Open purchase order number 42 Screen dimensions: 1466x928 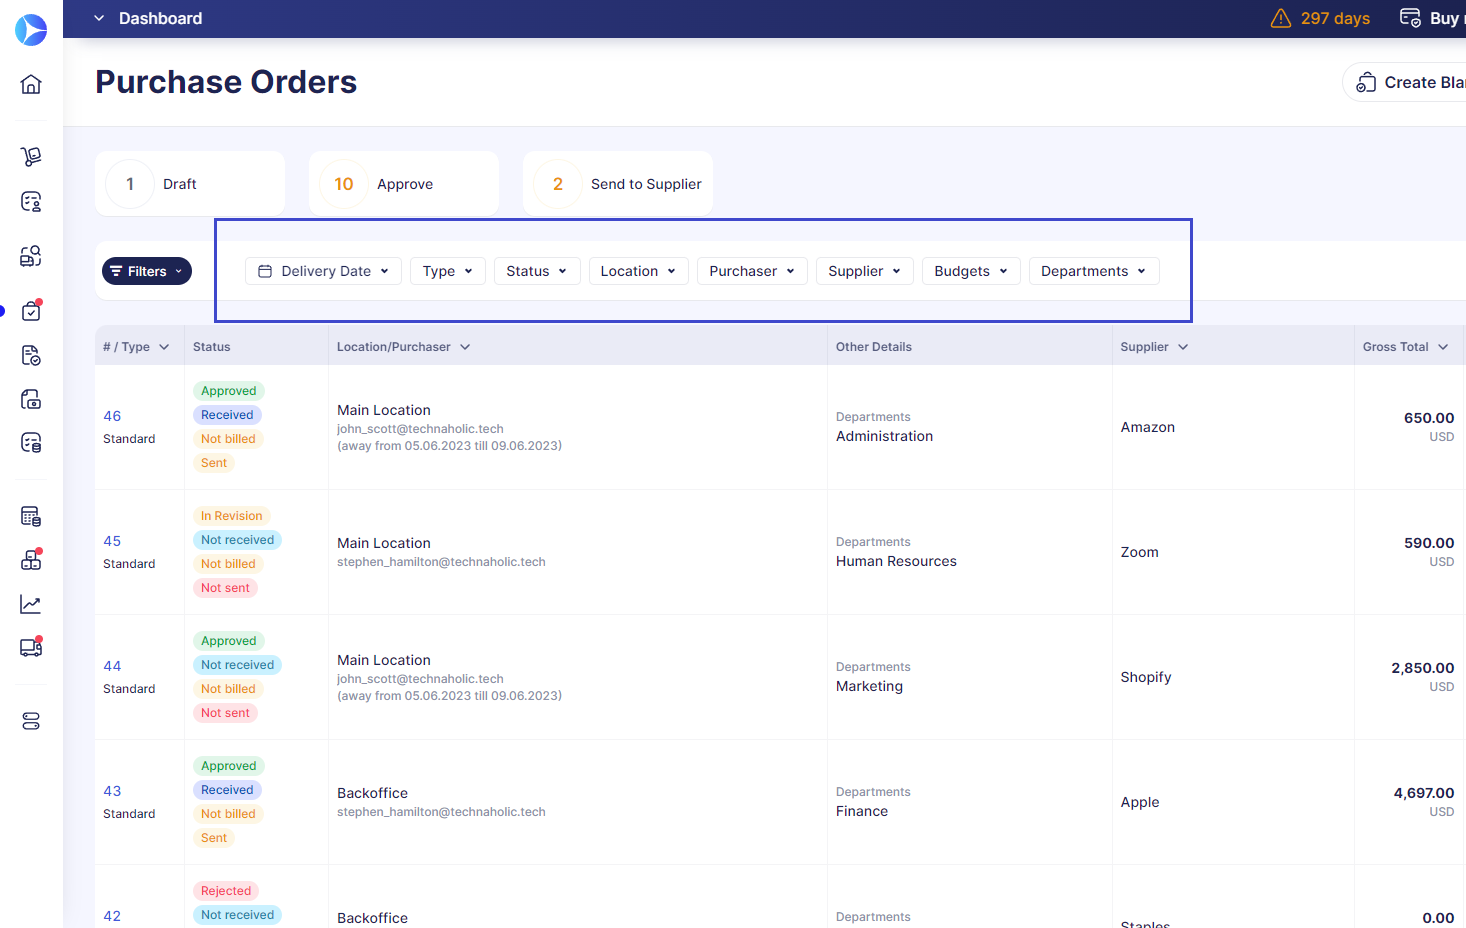(x=112, y=916)
